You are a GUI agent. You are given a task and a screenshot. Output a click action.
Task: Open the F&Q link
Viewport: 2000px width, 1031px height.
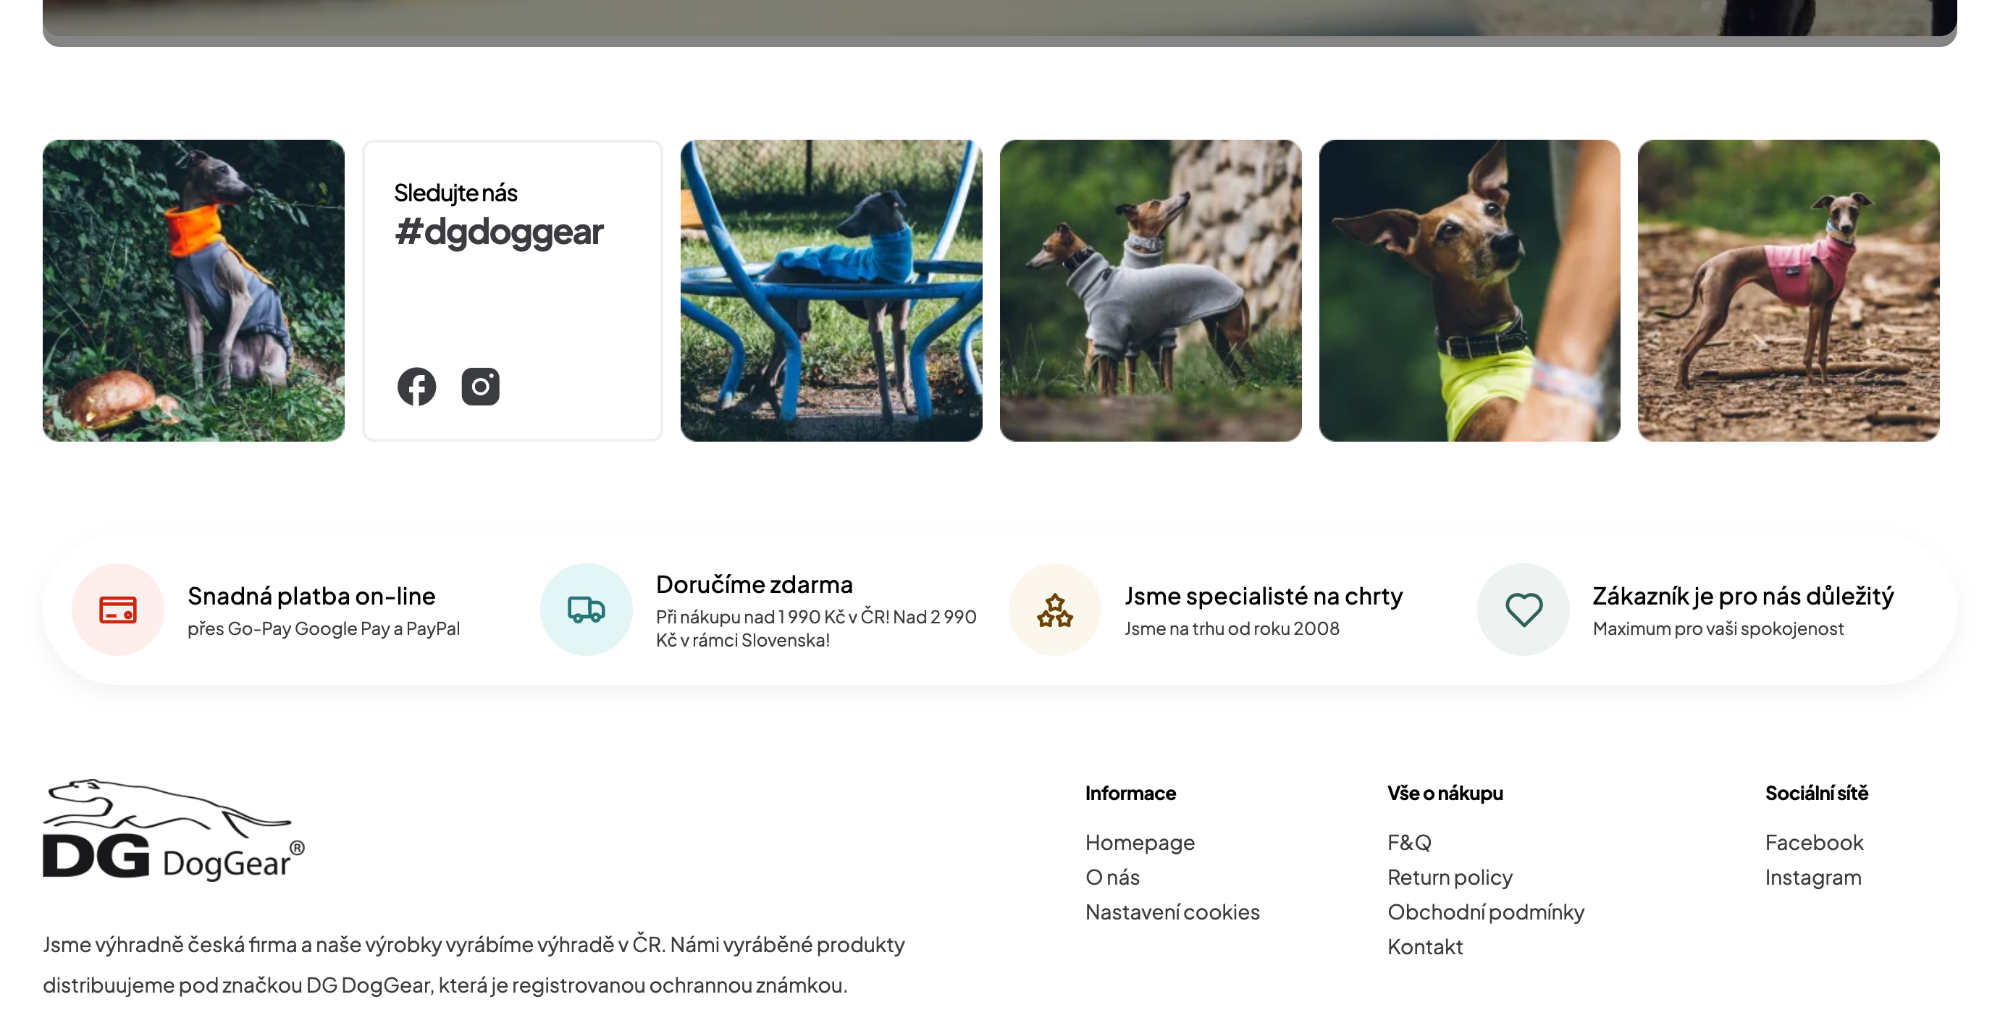click(1409, 843)
